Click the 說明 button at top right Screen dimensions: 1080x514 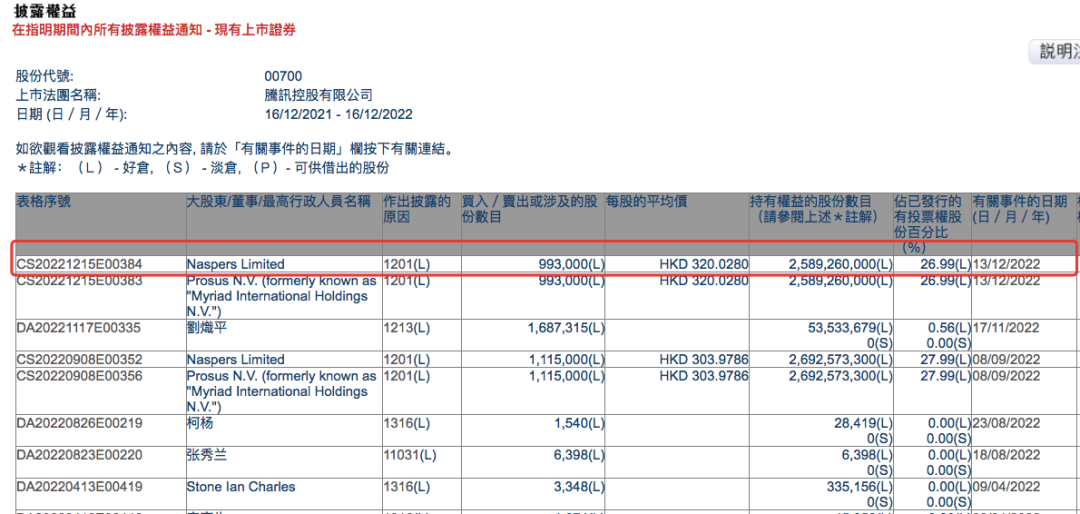1055,52
